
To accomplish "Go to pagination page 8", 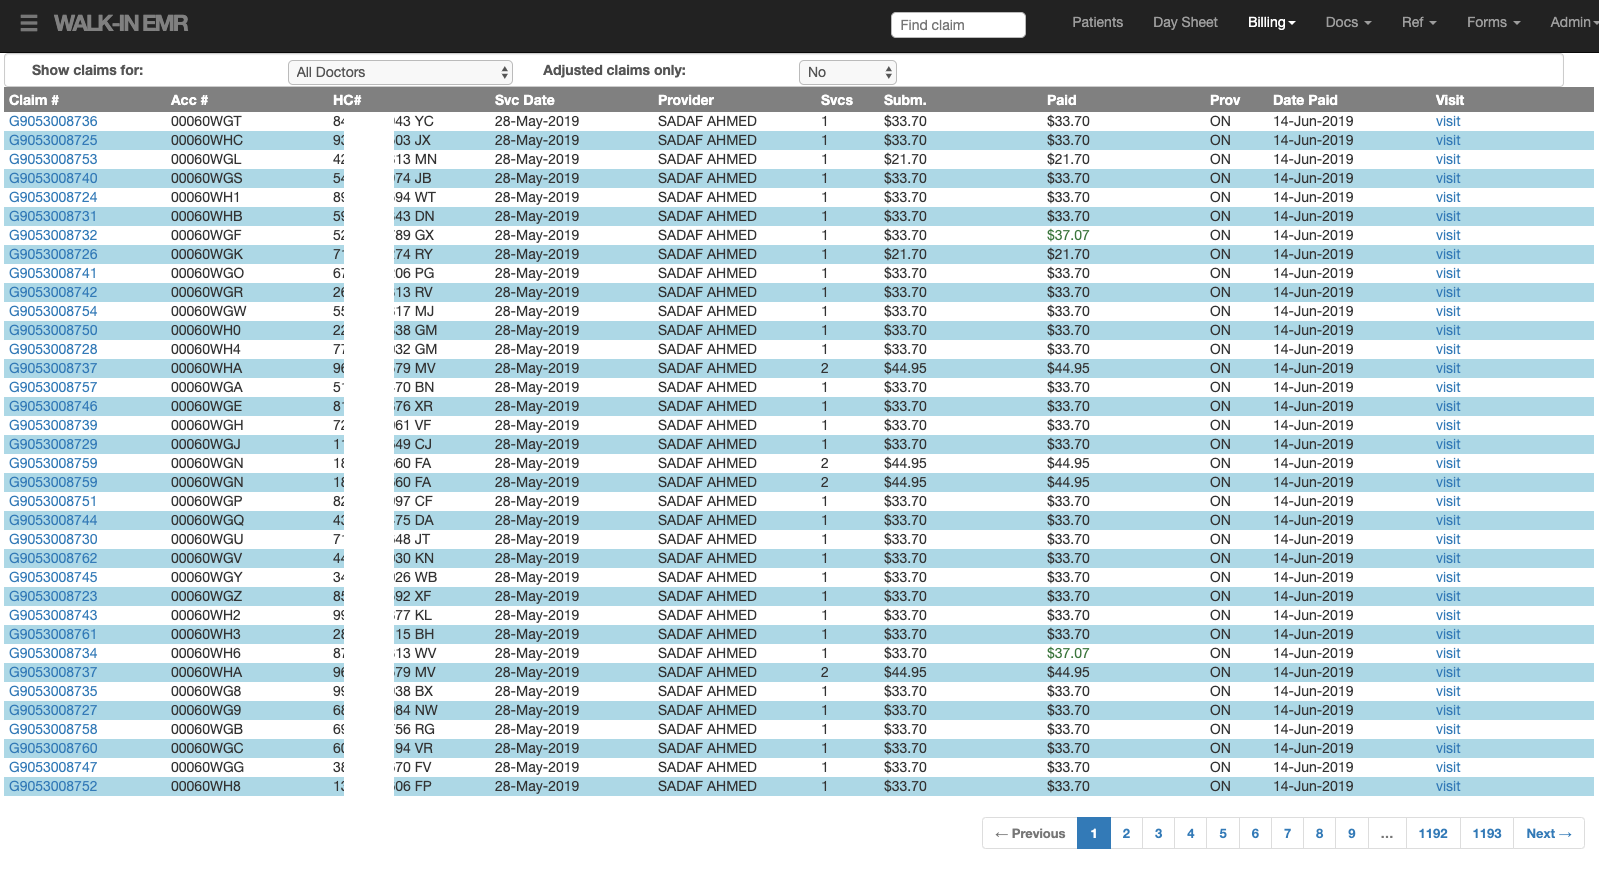I will [1319, 833].
